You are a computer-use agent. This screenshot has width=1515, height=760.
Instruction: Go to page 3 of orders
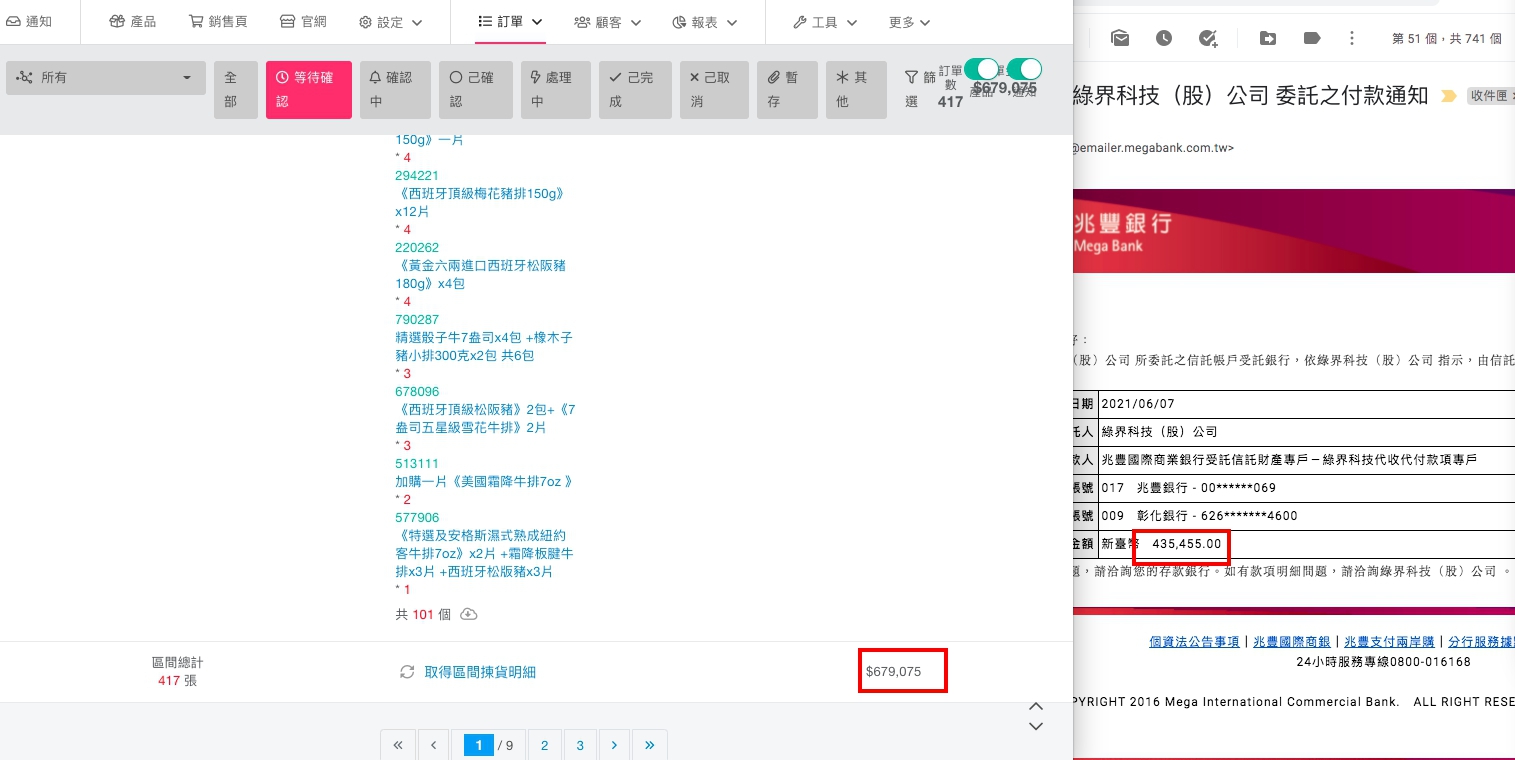tap(580, 745)
